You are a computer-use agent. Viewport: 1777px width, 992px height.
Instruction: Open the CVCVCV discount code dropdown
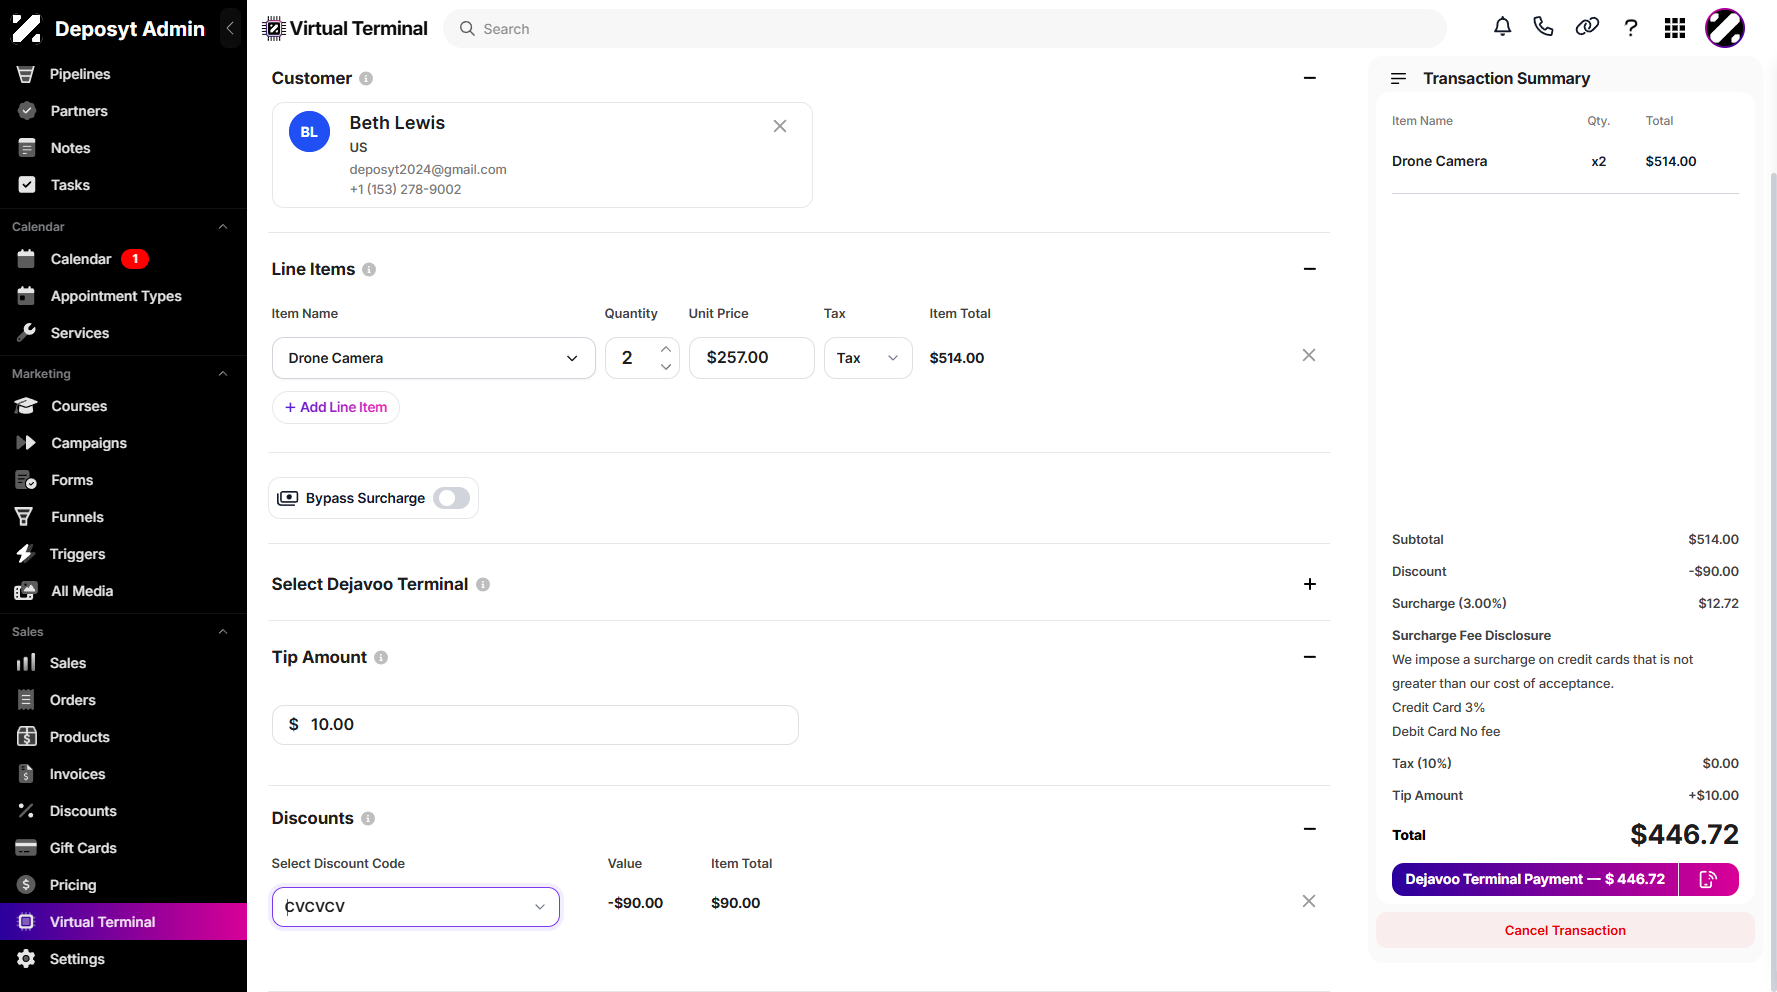[x=416, y=907]
